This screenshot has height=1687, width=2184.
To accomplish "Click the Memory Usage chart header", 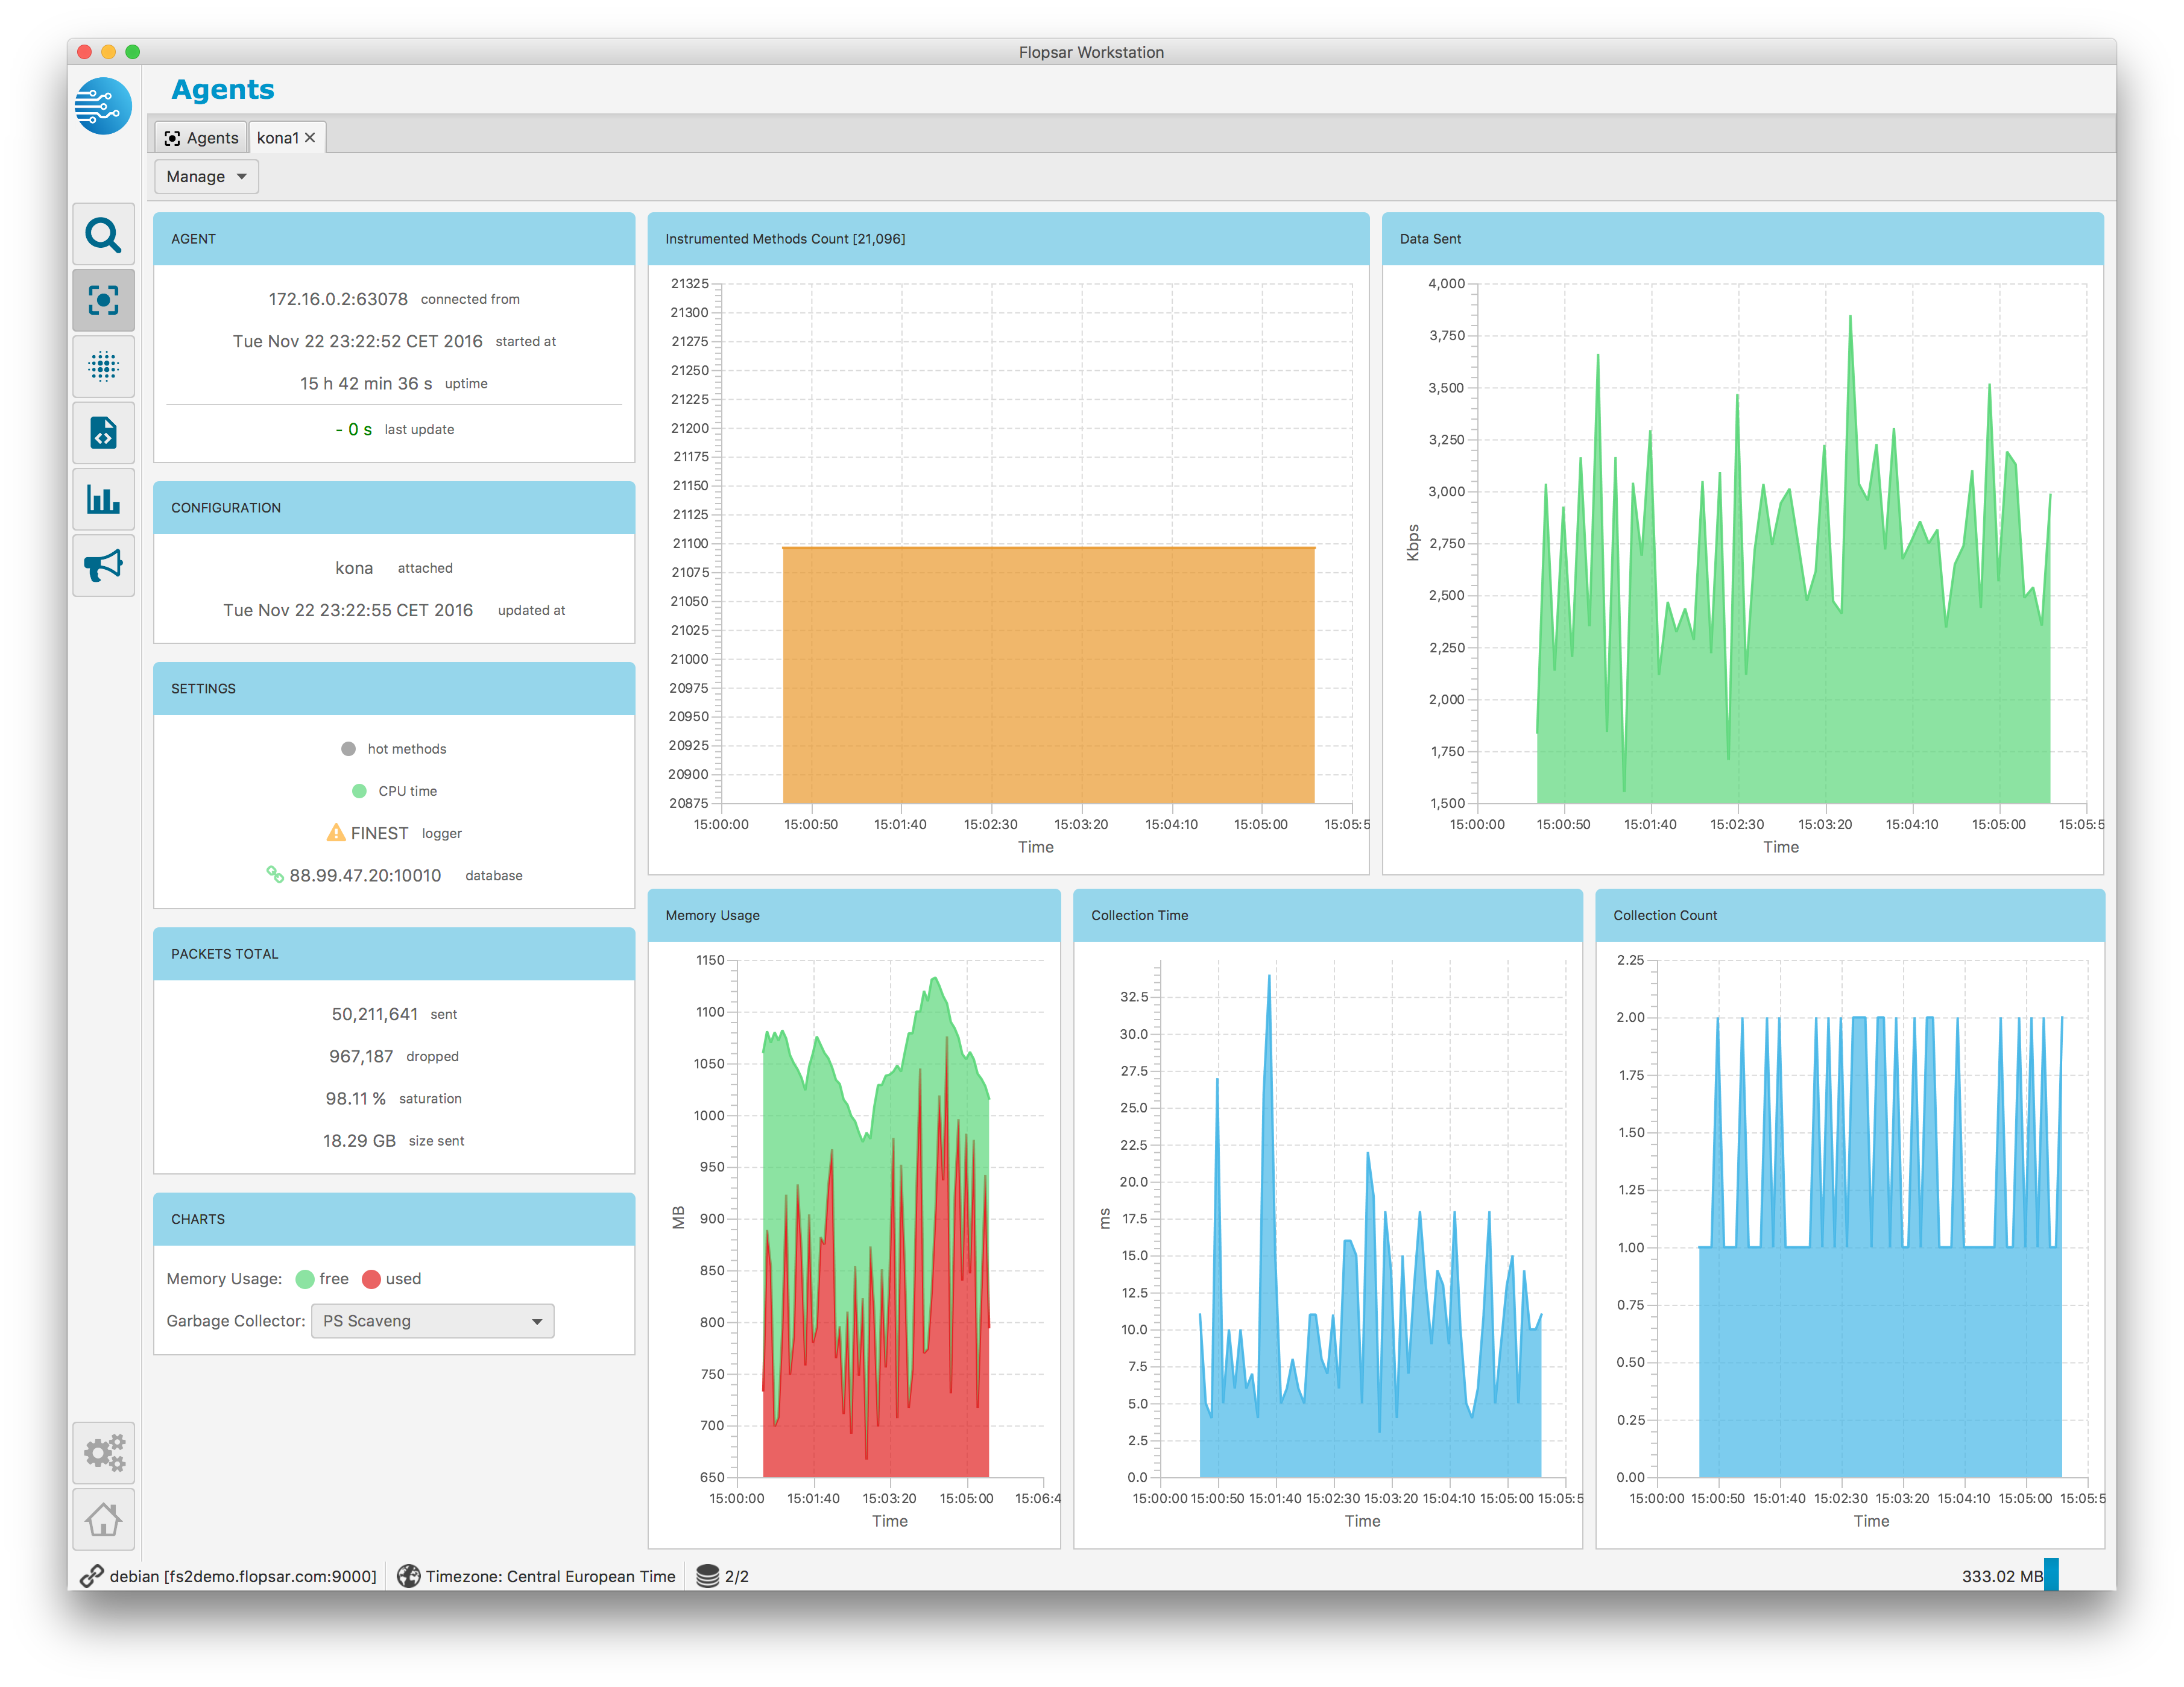I will point(854,915).
